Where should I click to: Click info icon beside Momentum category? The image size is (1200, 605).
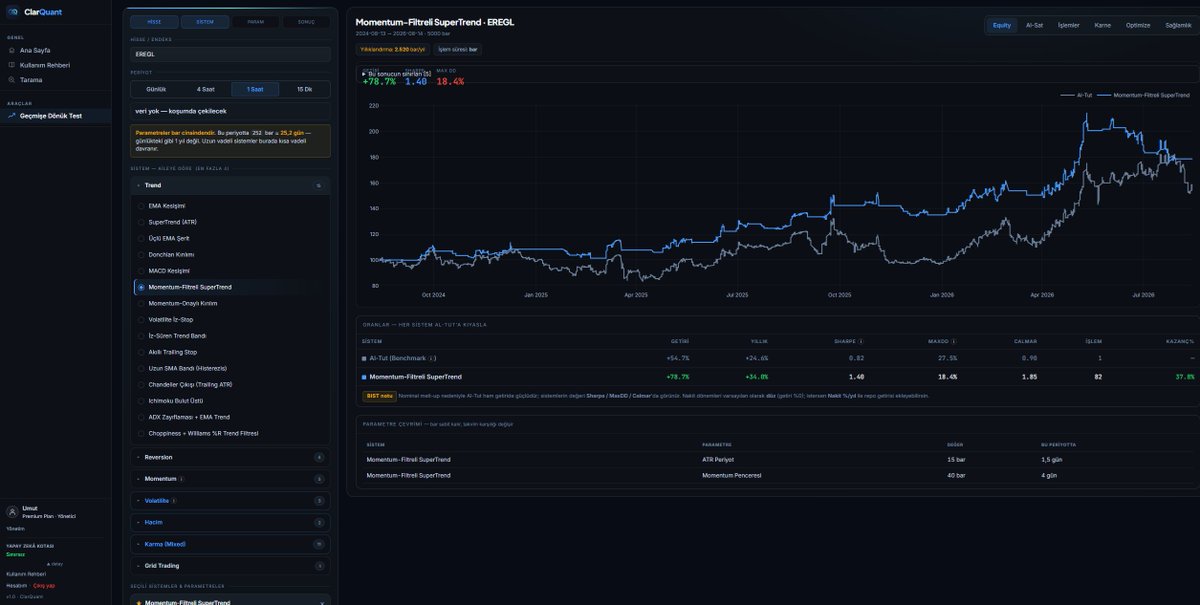pos(181,479)
